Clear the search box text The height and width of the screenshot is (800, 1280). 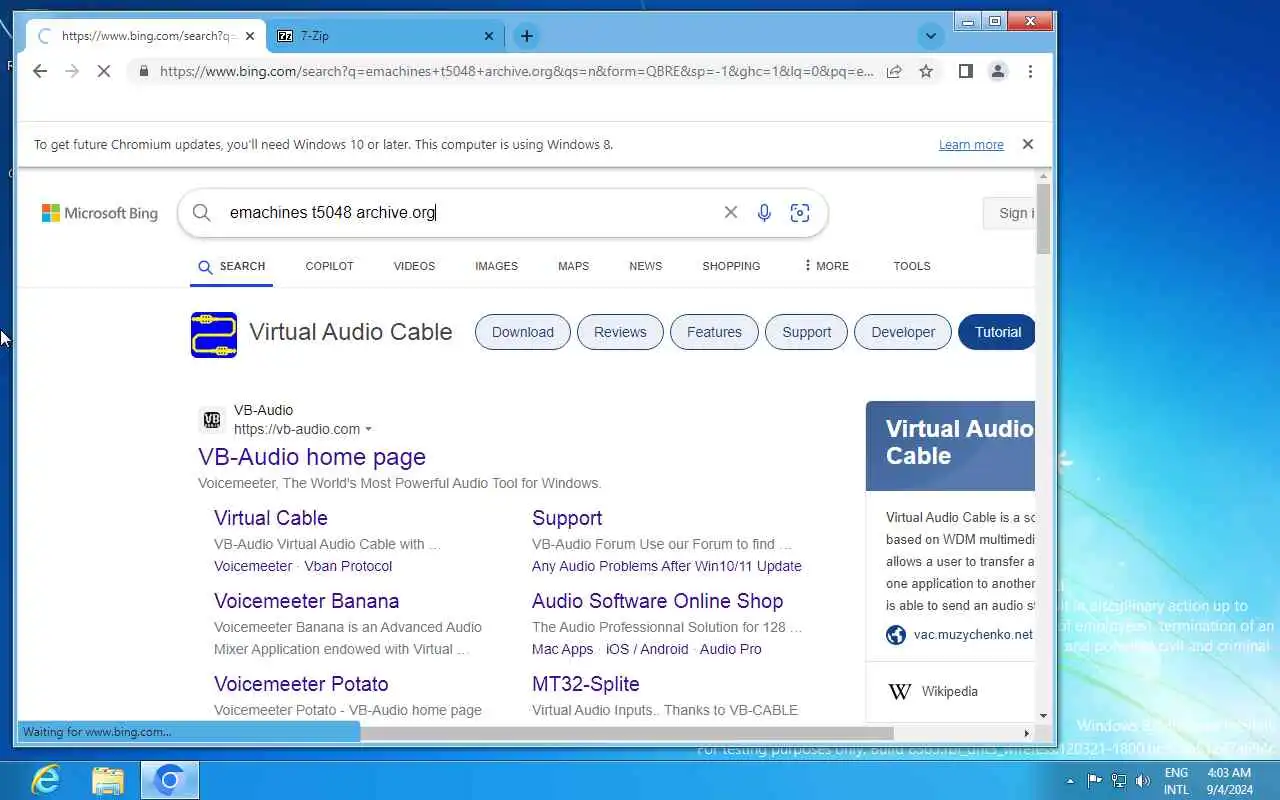[731, 212]
